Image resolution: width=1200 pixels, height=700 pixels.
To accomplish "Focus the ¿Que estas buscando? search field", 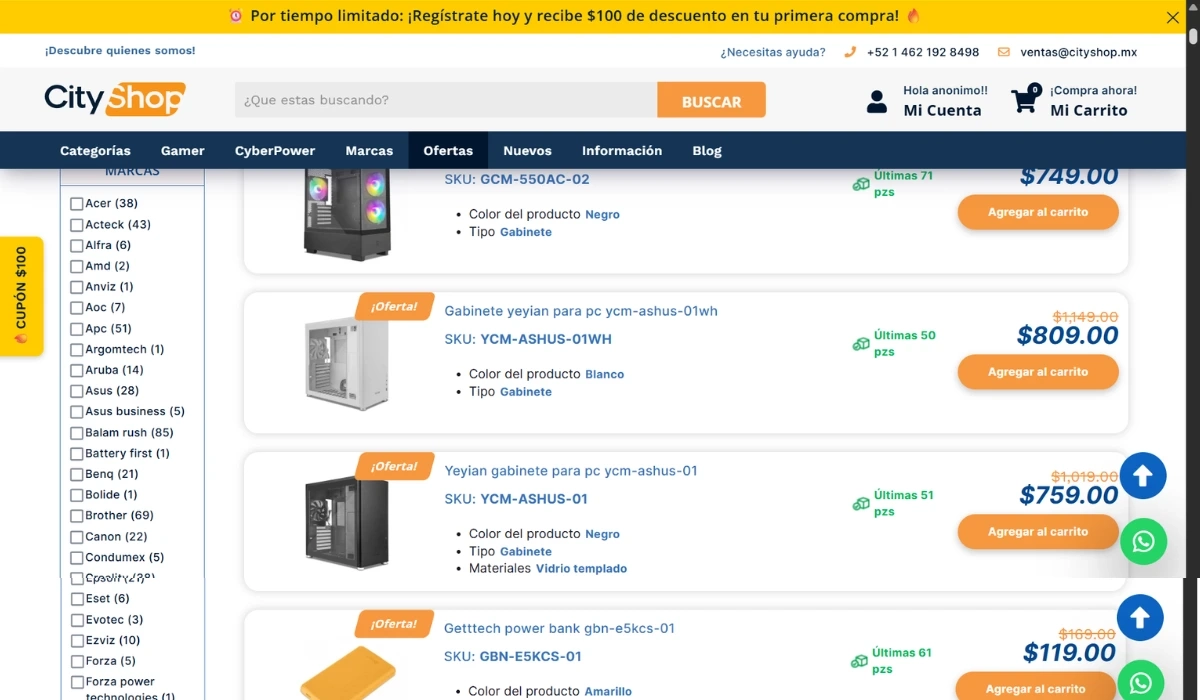I will pos(446,100).
